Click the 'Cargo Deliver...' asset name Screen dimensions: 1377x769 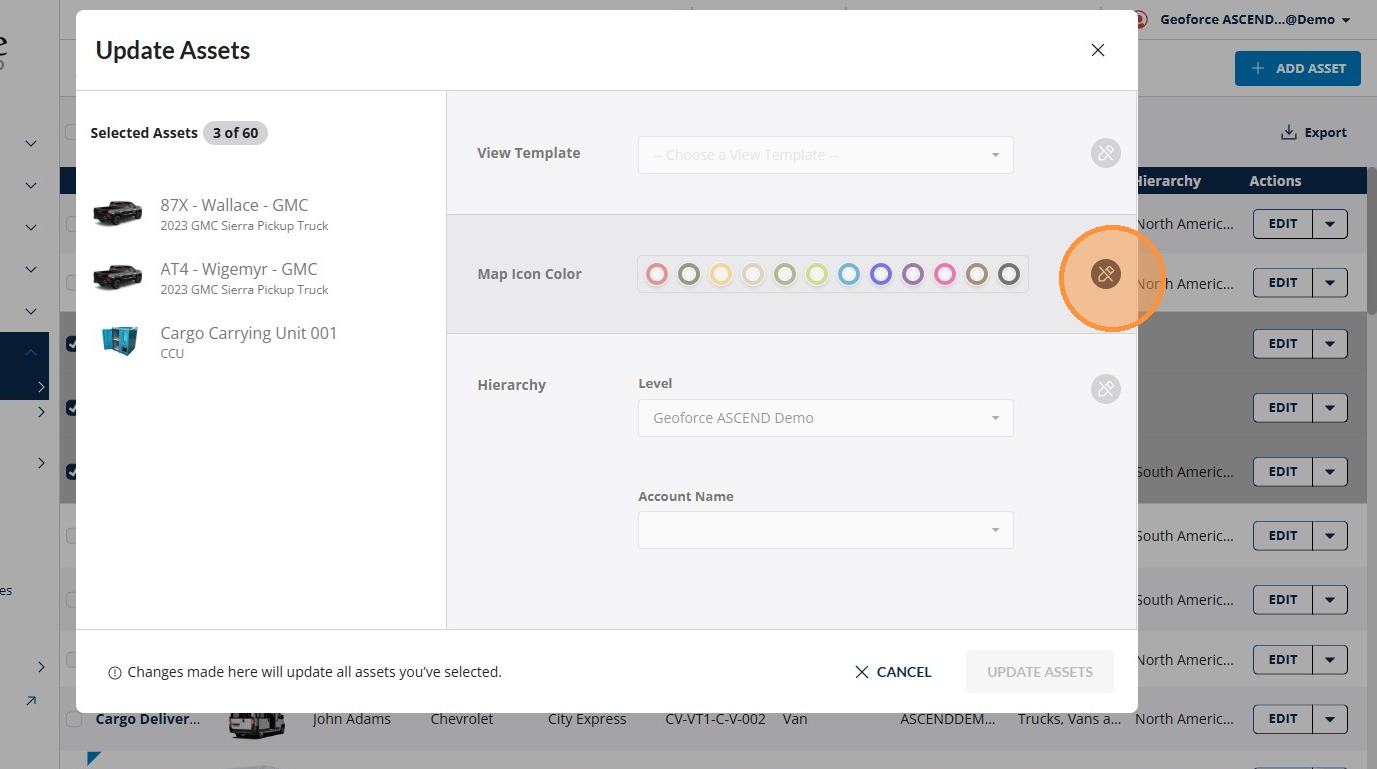coord(148,719)
